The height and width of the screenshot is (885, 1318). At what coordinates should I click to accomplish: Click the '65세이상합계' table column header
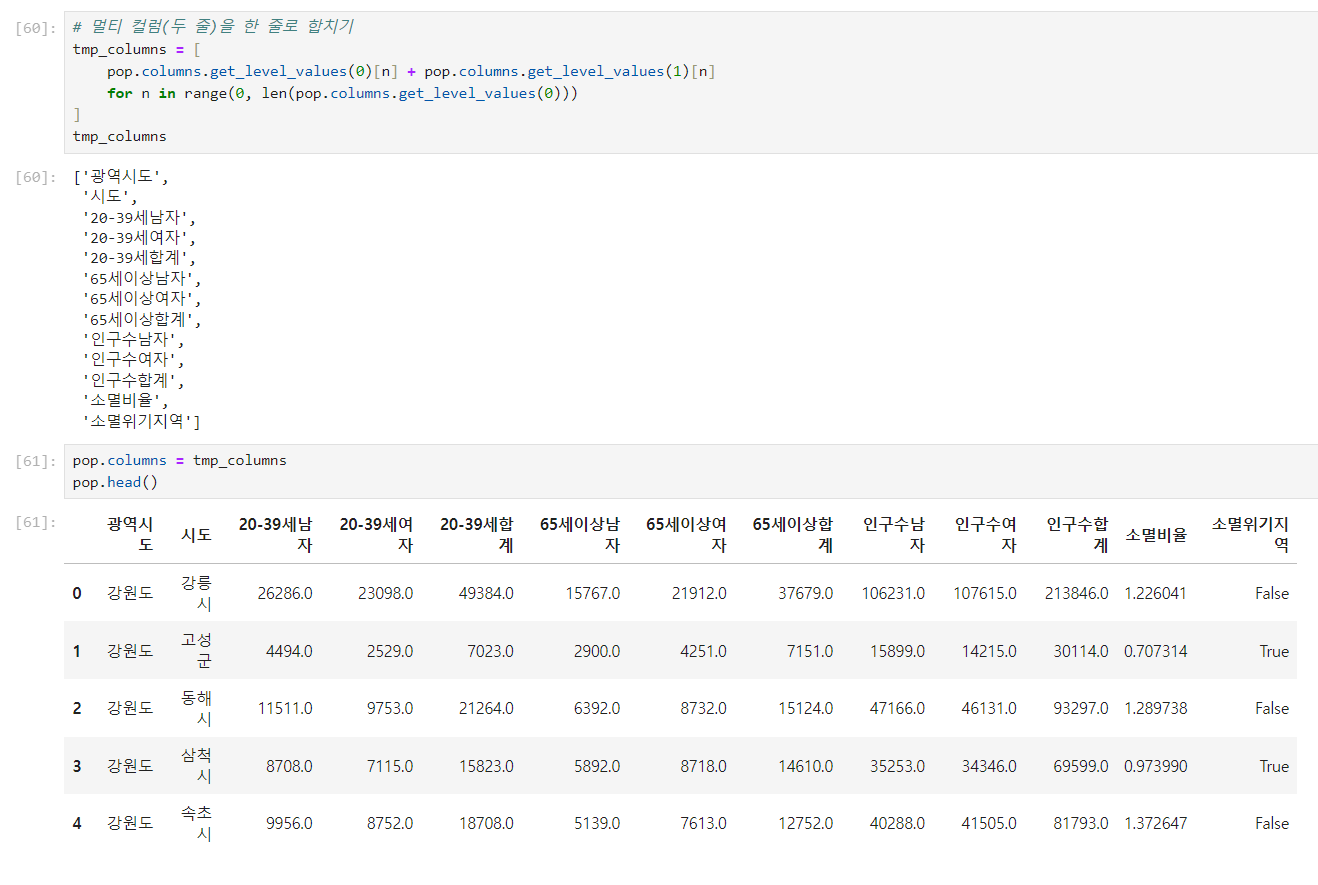tap(793, 535)
